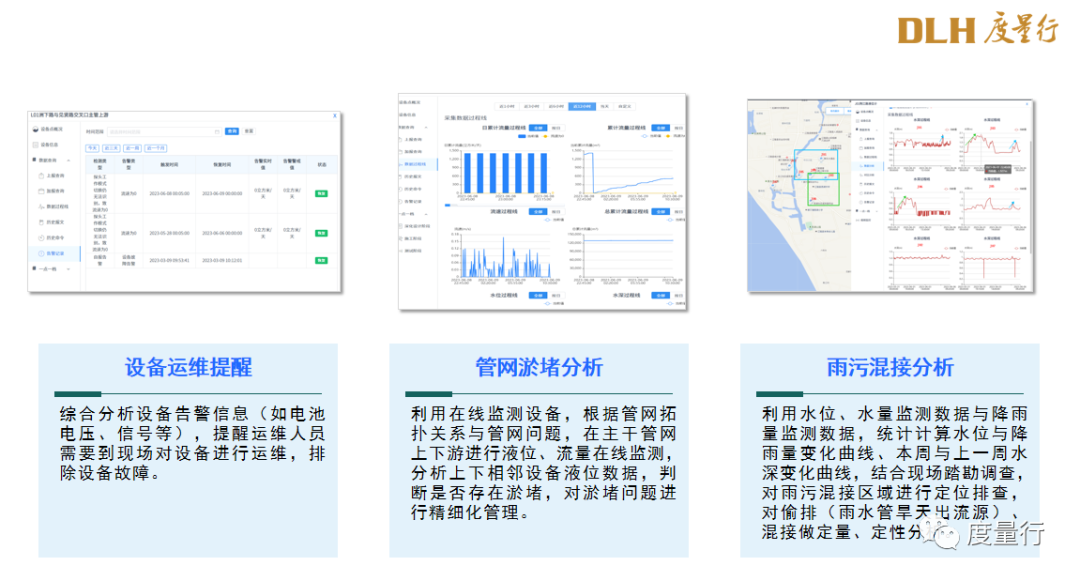Select highlighted 告警记录 icon in left alarm window
Screen dimensions: 1080x581
[41, 253]
